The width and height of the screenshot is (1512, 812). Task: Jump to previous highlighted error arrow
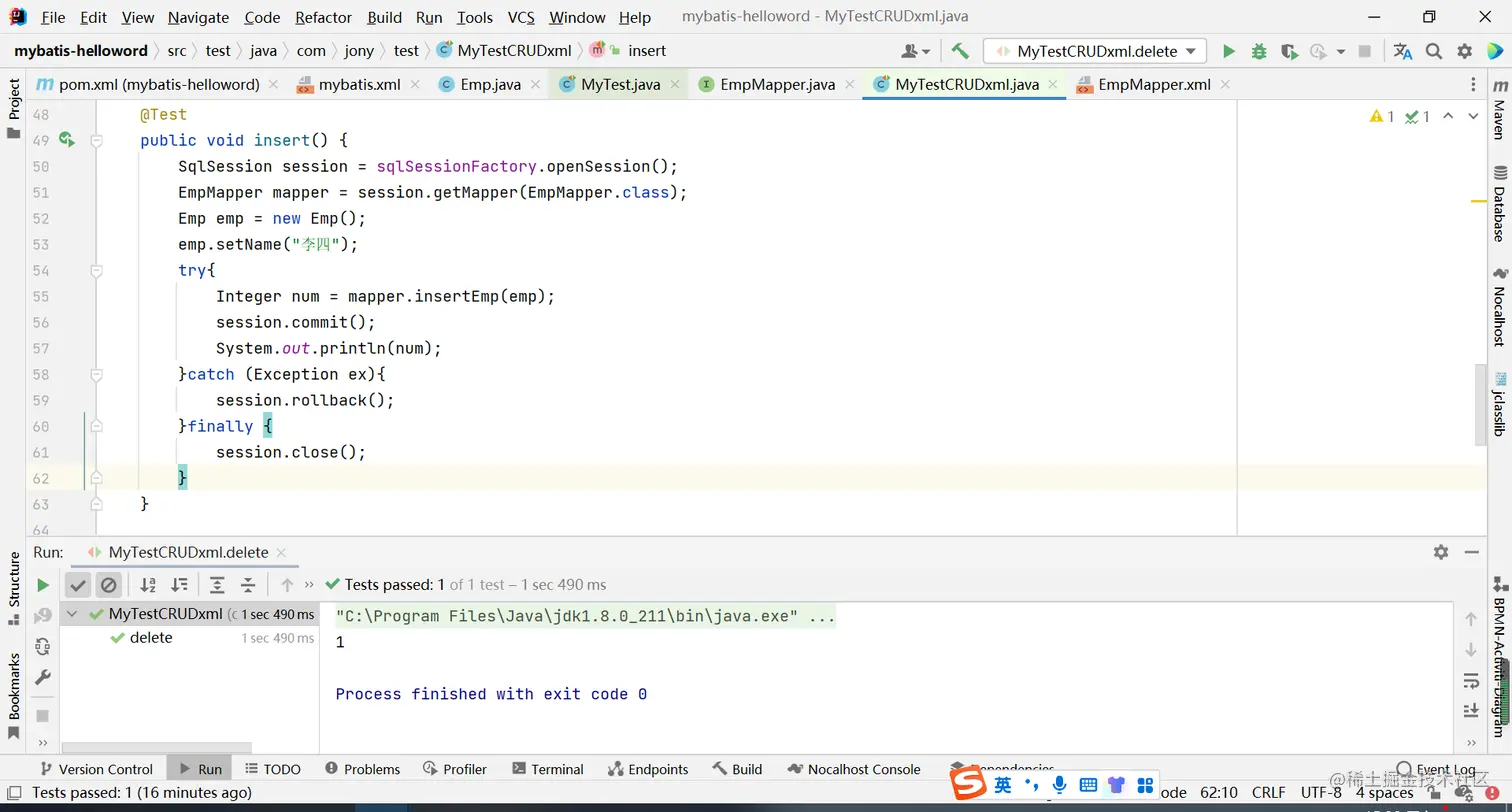[x=1448, y=117]
